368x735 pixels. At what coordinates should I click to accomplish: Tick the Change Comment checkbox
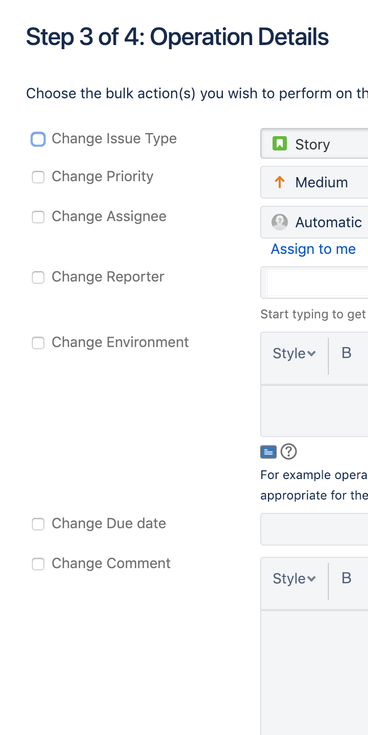tap(38, 564)
